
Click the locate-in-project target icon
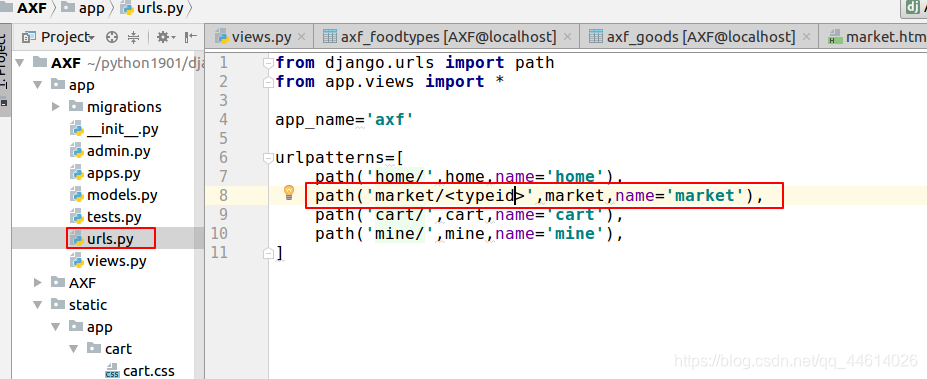[x=112, y=37]
